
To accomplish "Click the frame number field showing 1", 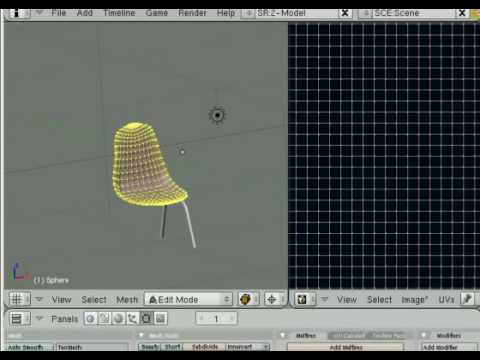I will (216, 319).
